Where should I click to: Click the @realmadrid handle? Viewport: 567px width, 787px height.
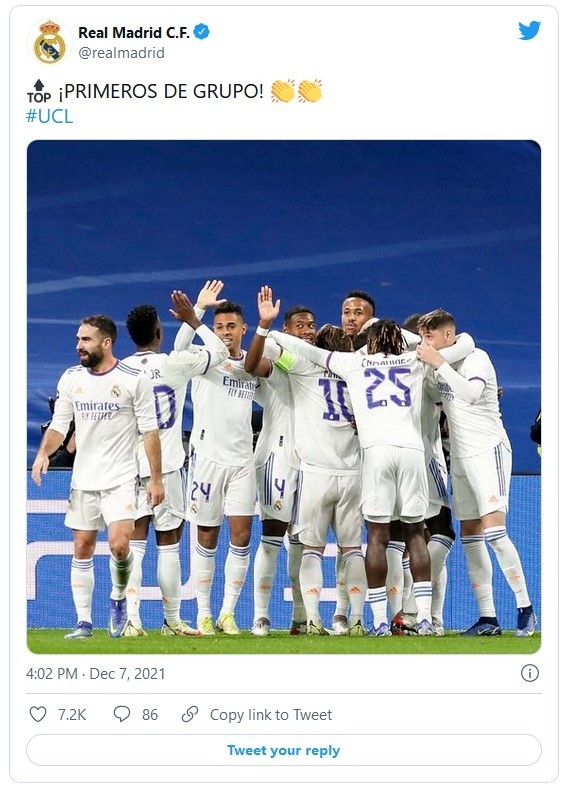pos(121,53)
